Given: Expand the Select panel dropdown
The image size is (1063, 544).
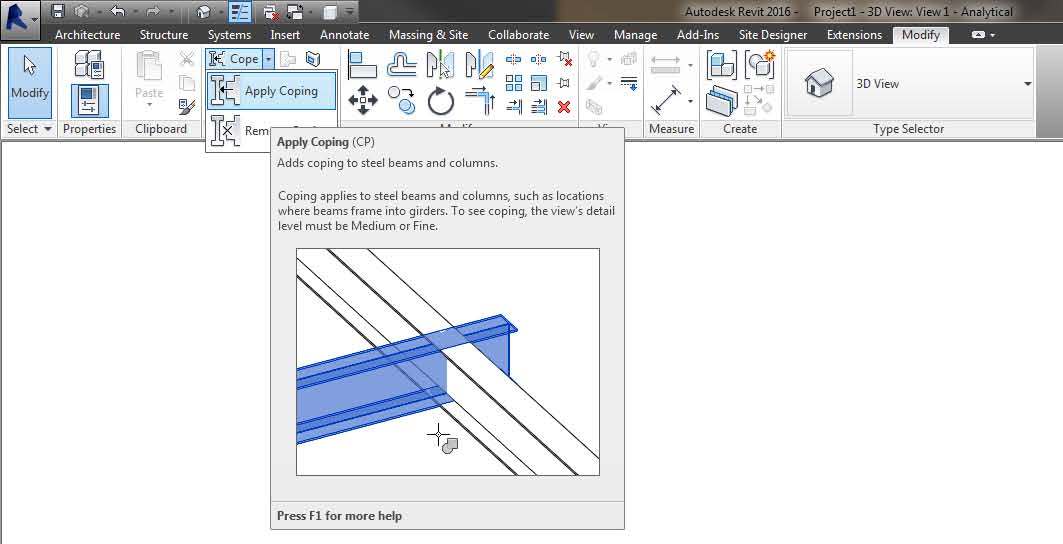Looking at the screenshot, I should (x=28, y=129).
